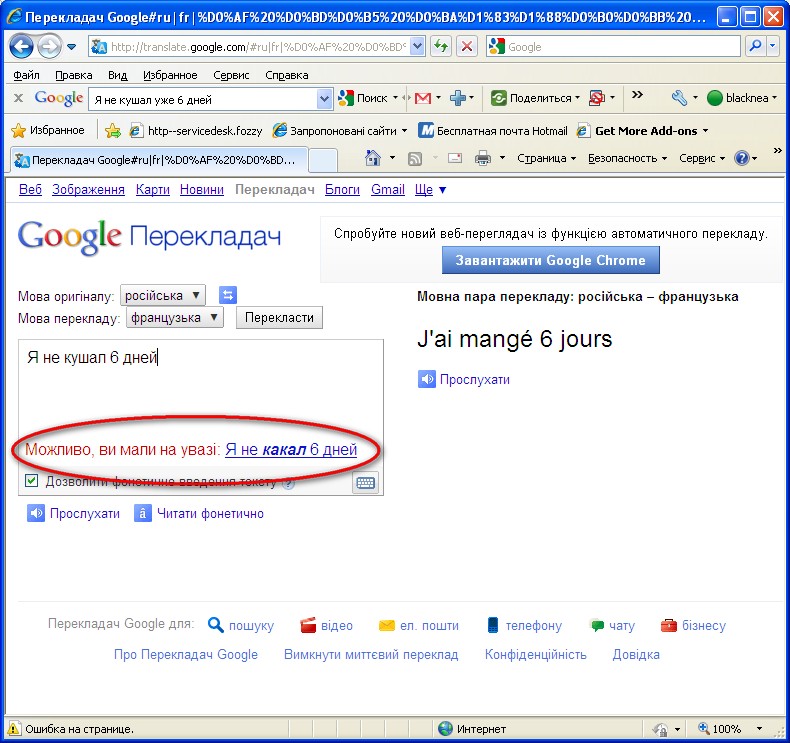790x743 pixels.
Task: Open the Карти link in top navigation
Action: [152, 190]
